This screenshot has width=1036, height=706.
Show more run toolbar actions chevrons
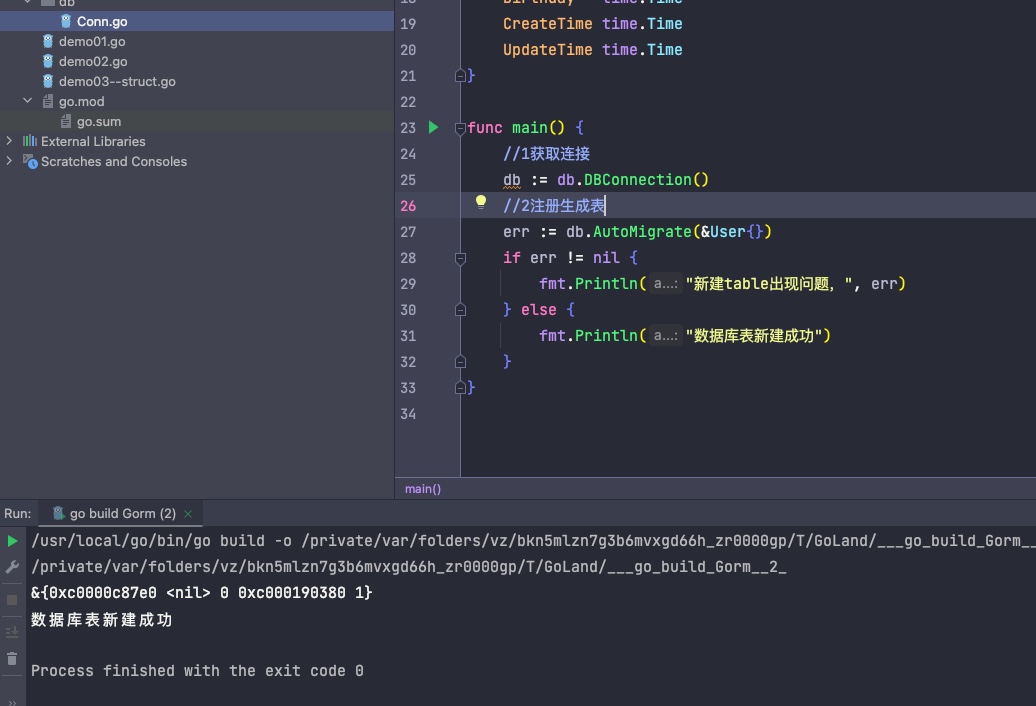[x=12, y=701]
